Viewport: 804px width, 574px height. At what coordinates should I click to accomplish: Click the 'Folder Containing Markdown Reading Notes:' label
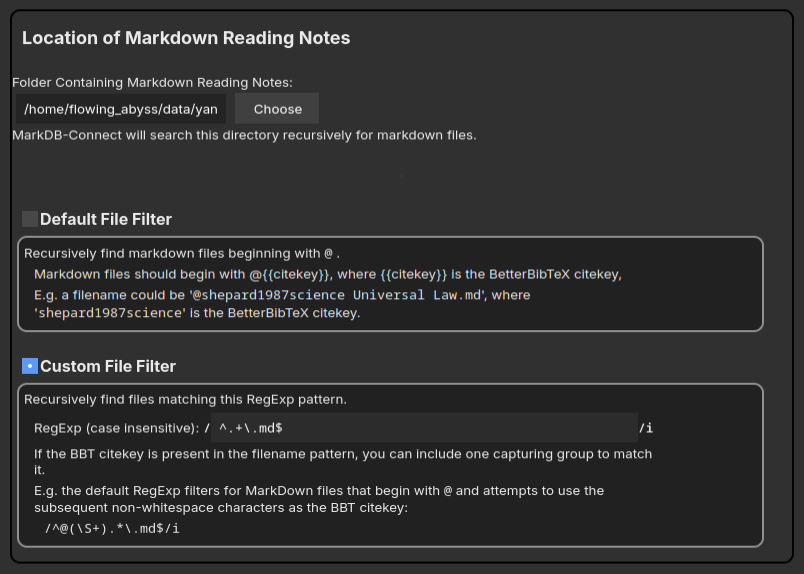[152, 83]
